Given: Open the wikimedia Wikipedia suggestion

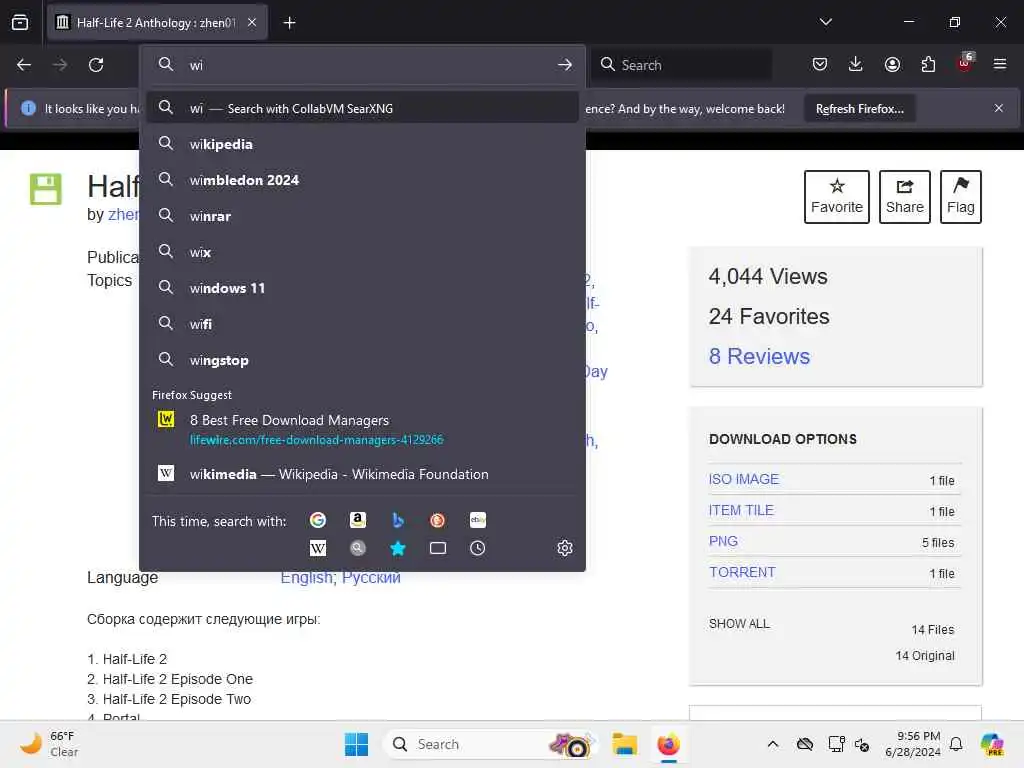Looking at the screenshot, I should (362, 474).
